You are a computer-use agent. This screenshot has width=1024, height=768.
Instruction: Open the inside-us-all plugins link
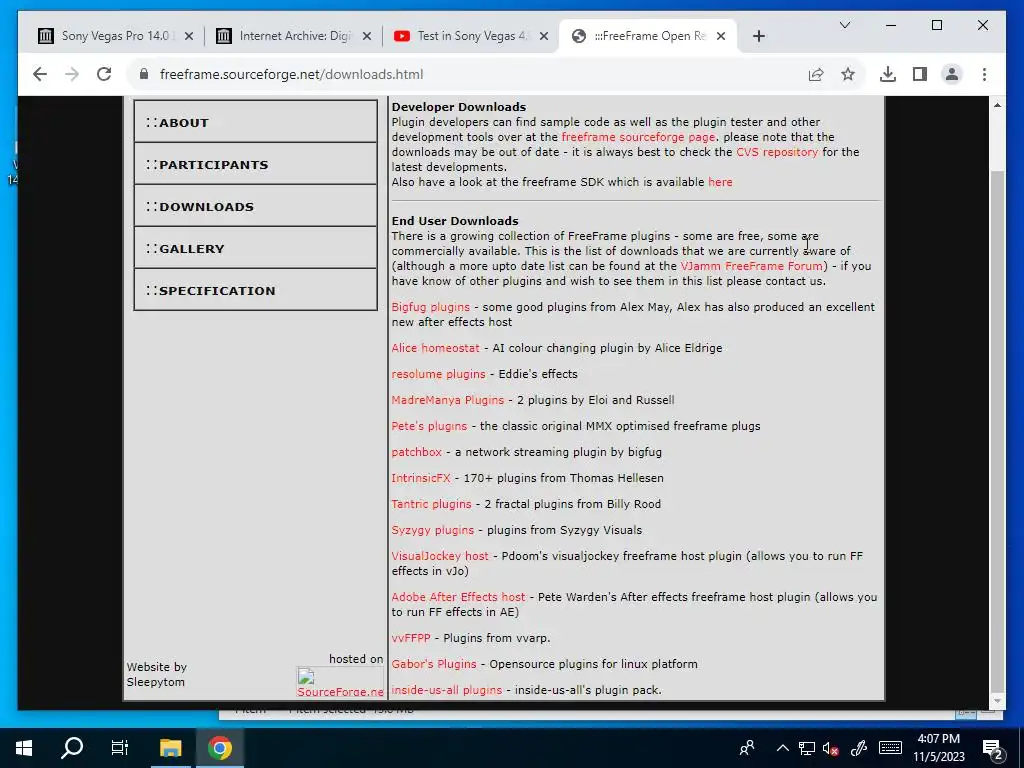tap(447, 690)
